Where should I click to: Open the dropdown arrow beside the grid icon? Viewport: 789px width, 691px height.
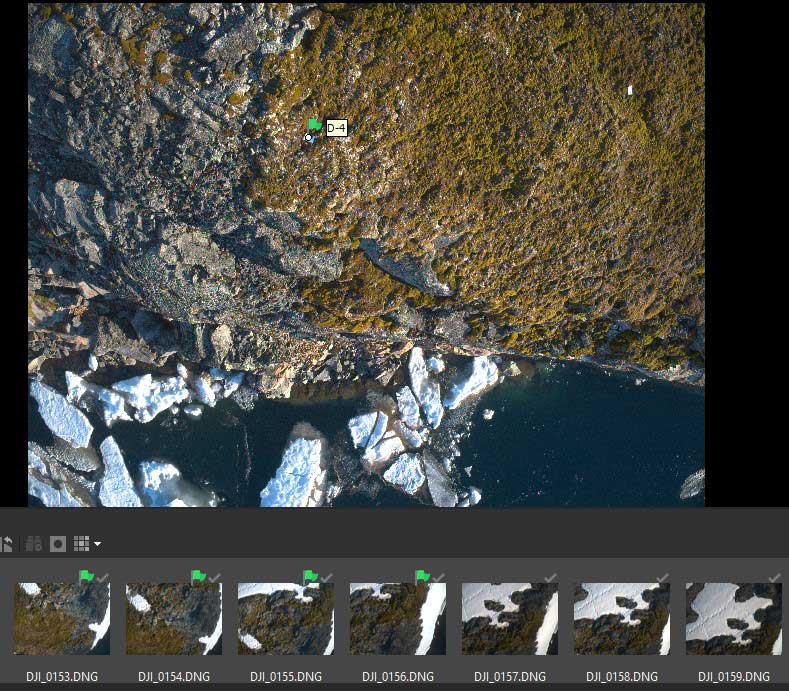tap(97, 545)
